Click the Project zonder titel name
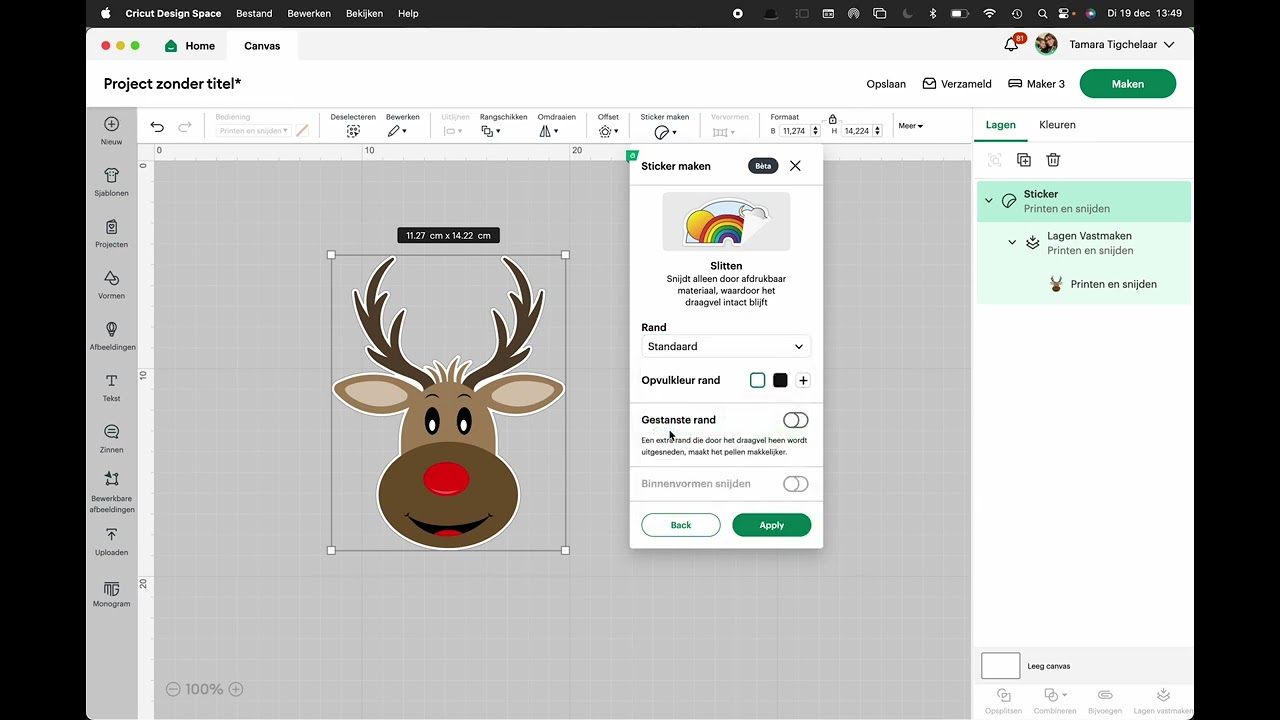The image size is (1280, 720). pos(172,84)
